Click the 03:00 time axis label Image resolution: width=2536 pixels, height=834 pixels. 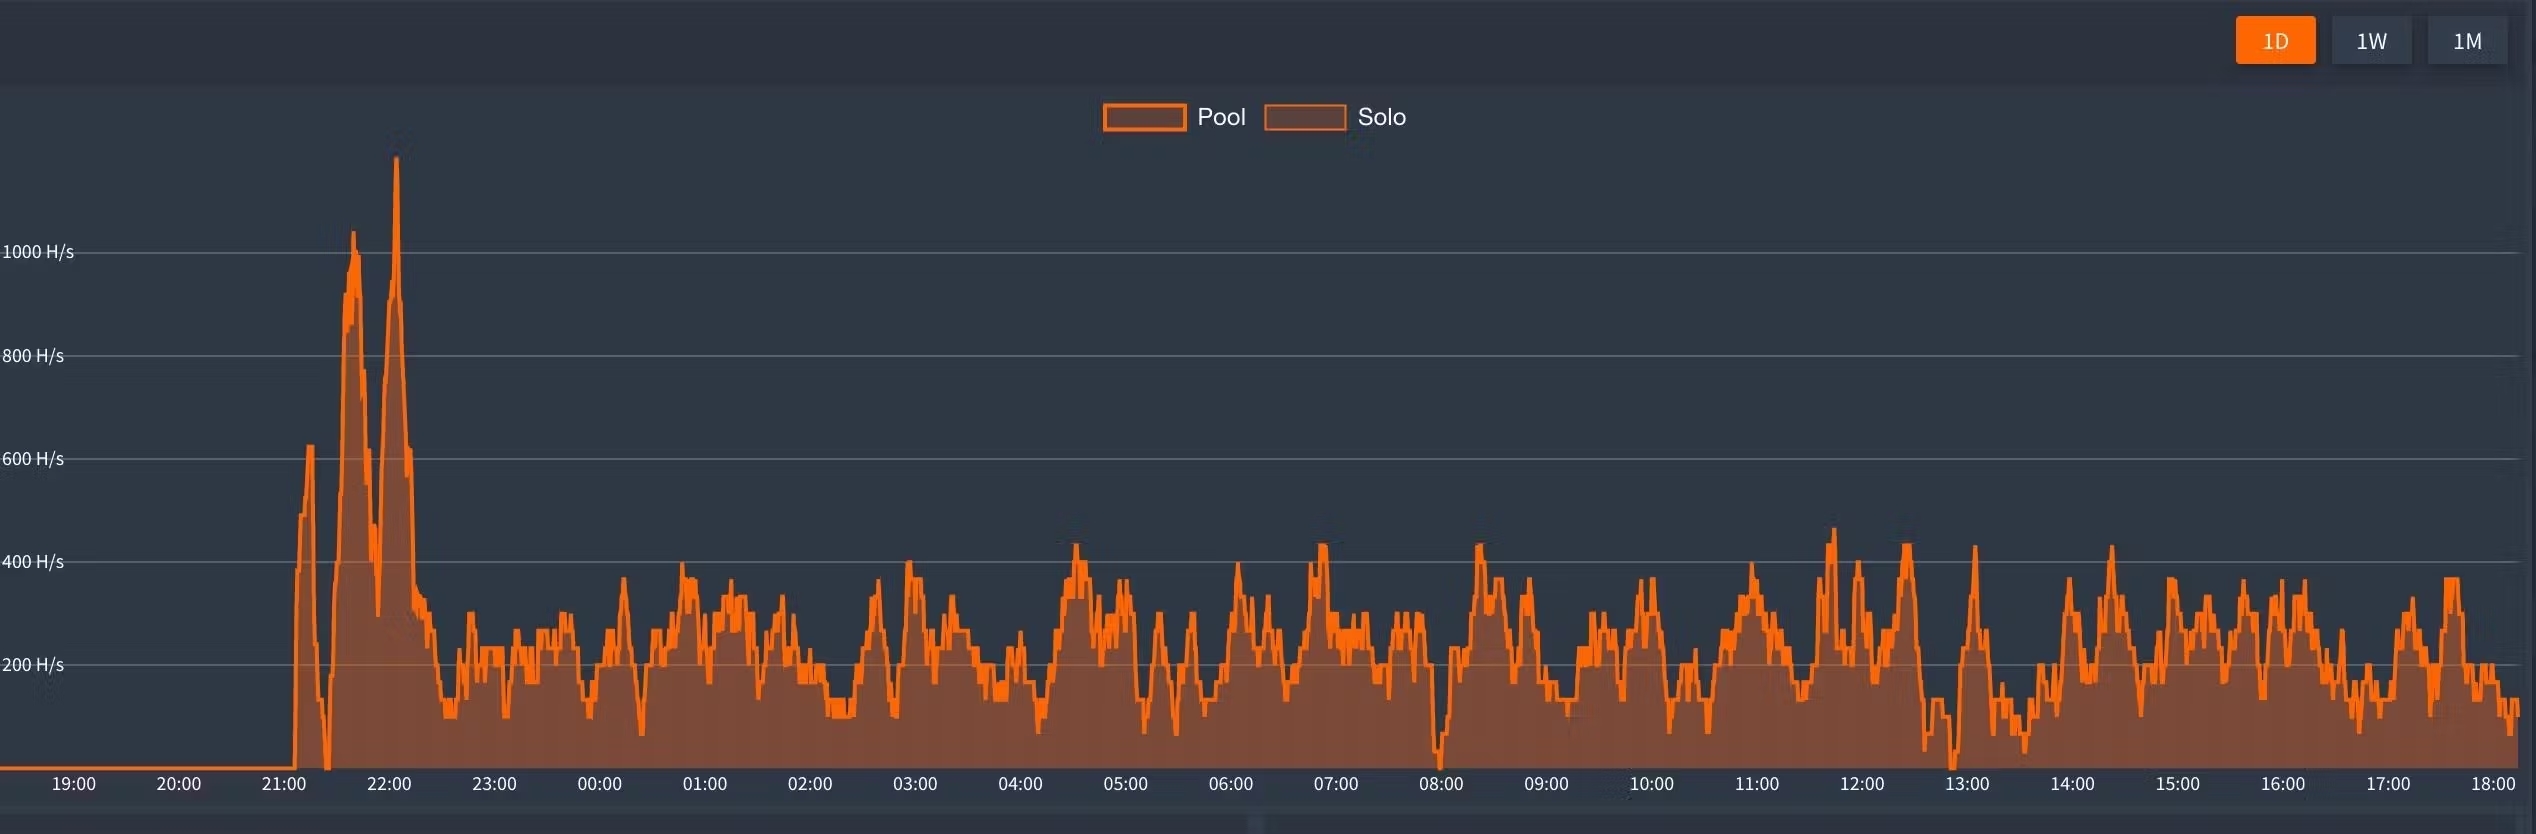(915, 784)
